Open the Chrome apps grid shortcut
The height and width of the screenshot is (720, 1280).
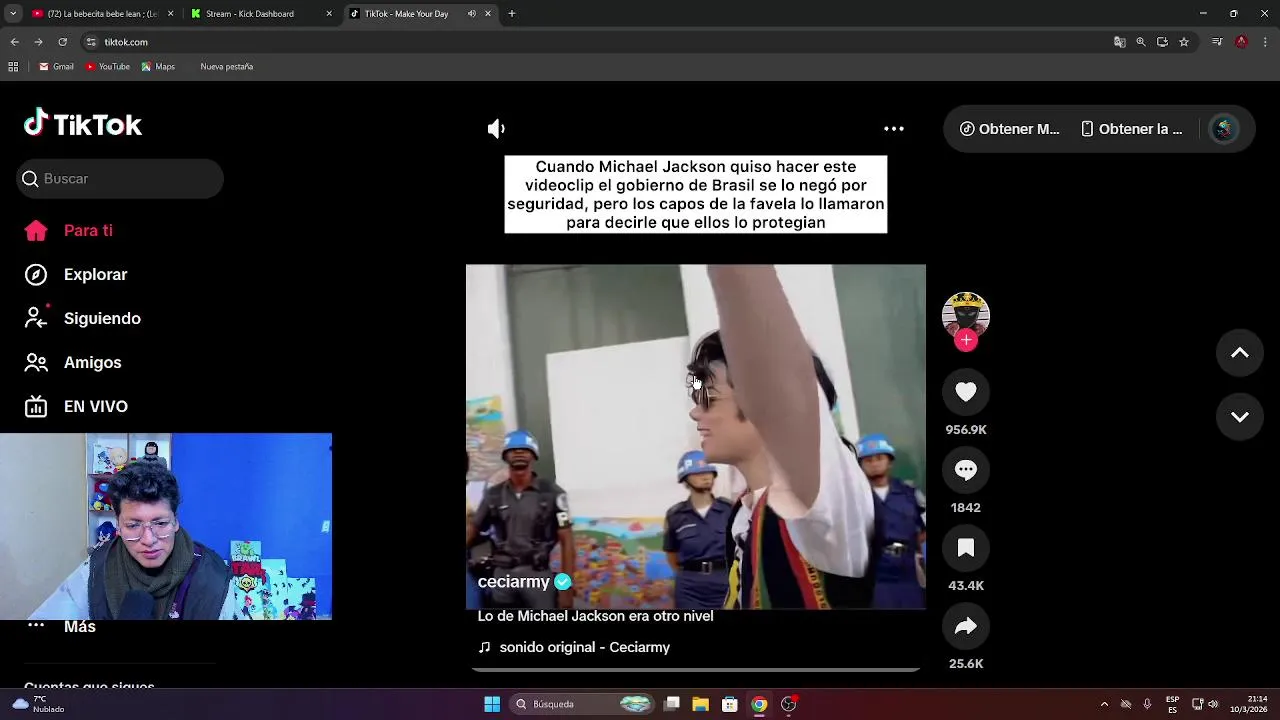[13, 67]
